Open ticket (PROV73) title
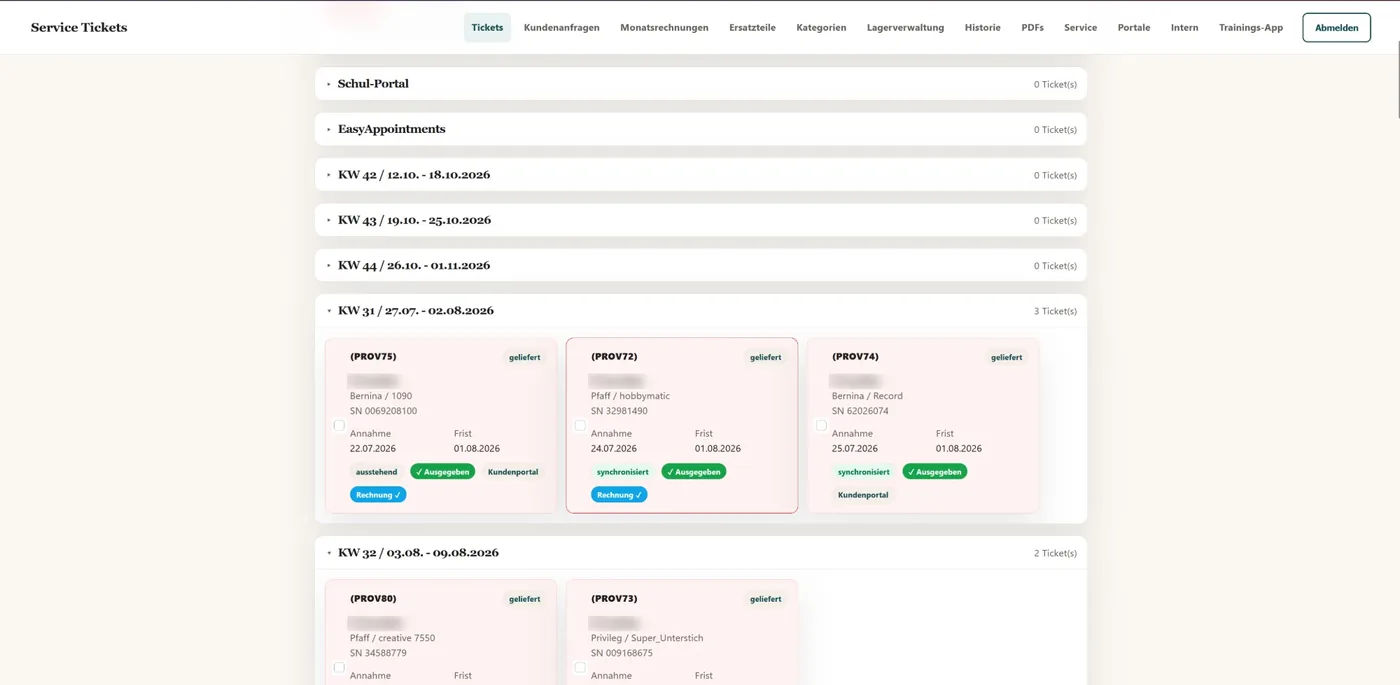Viewport: 1400px width, 685px height. point(614,599)
